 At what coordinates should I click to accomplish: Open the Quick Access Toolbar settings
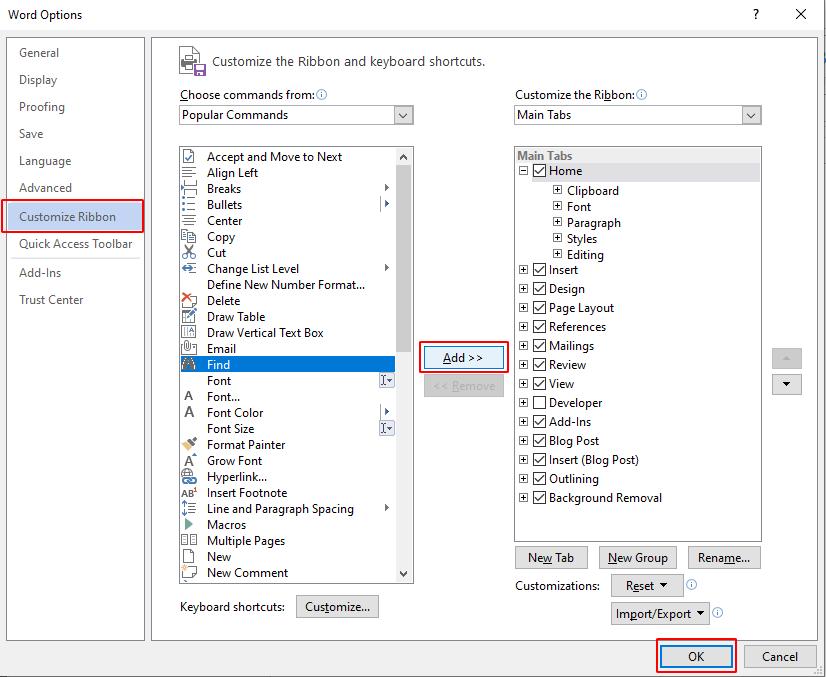(x=70, y=244)
